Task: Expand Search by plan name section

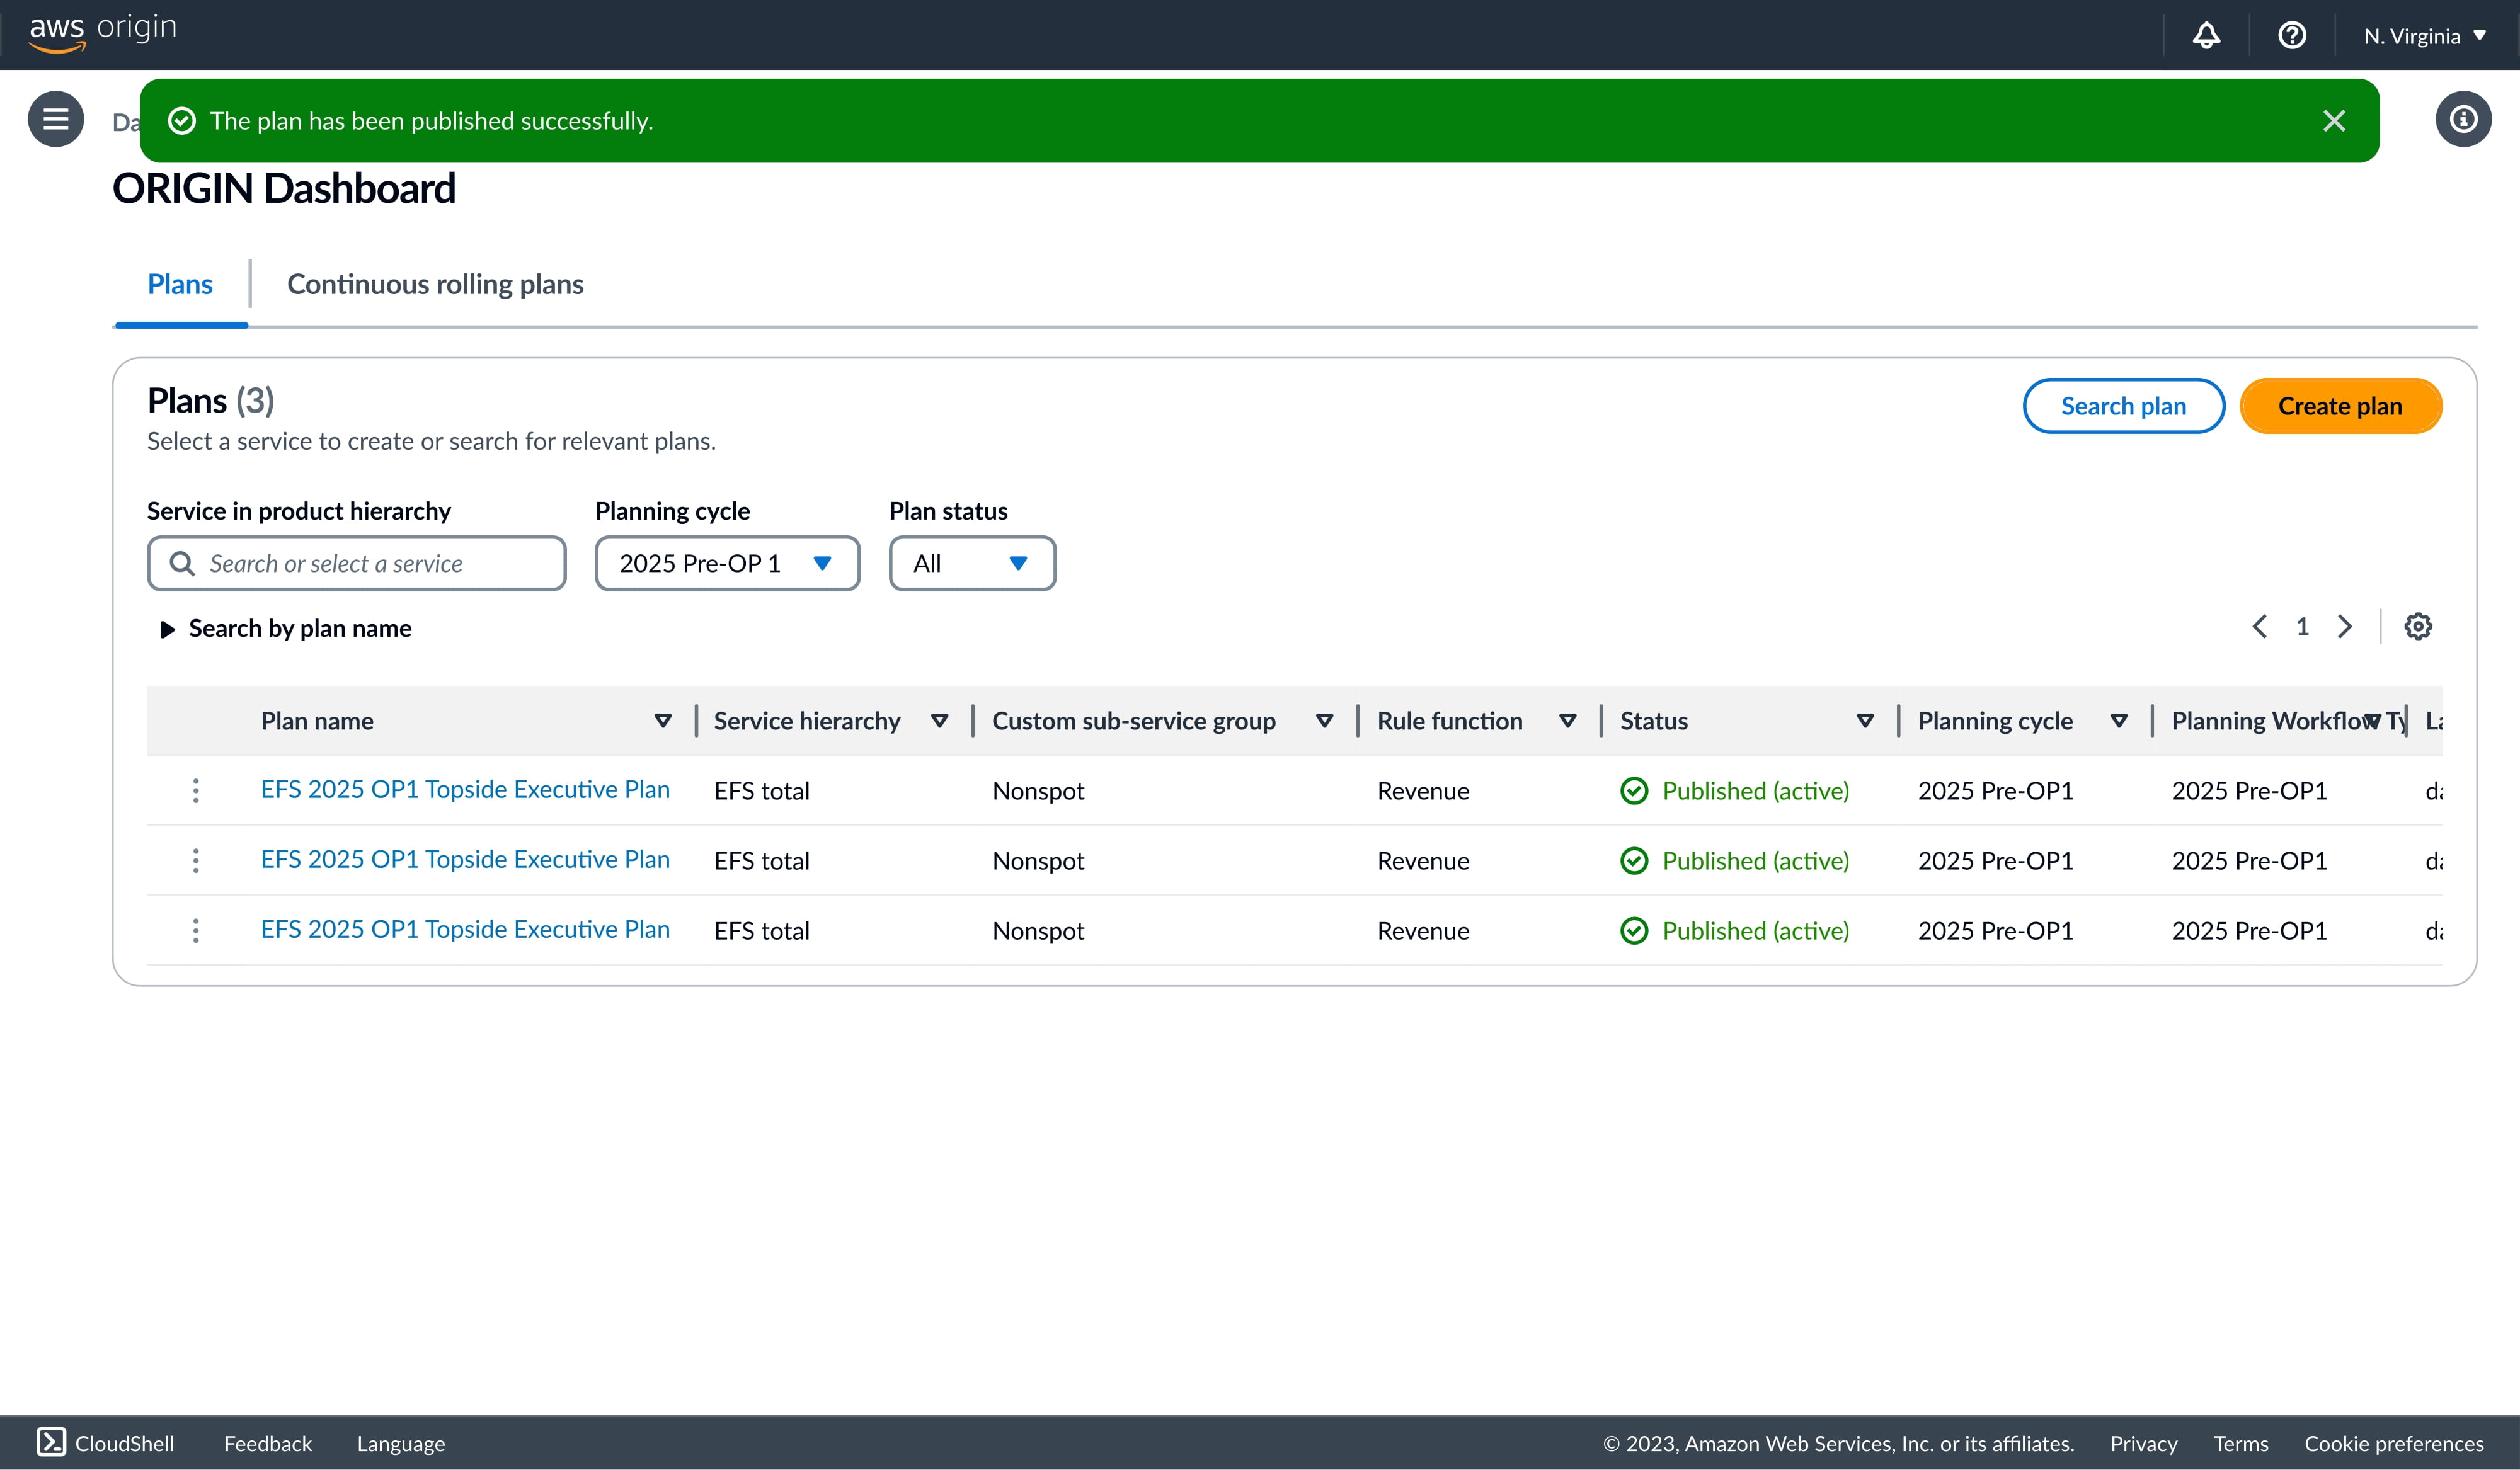Action: point(286,629)
